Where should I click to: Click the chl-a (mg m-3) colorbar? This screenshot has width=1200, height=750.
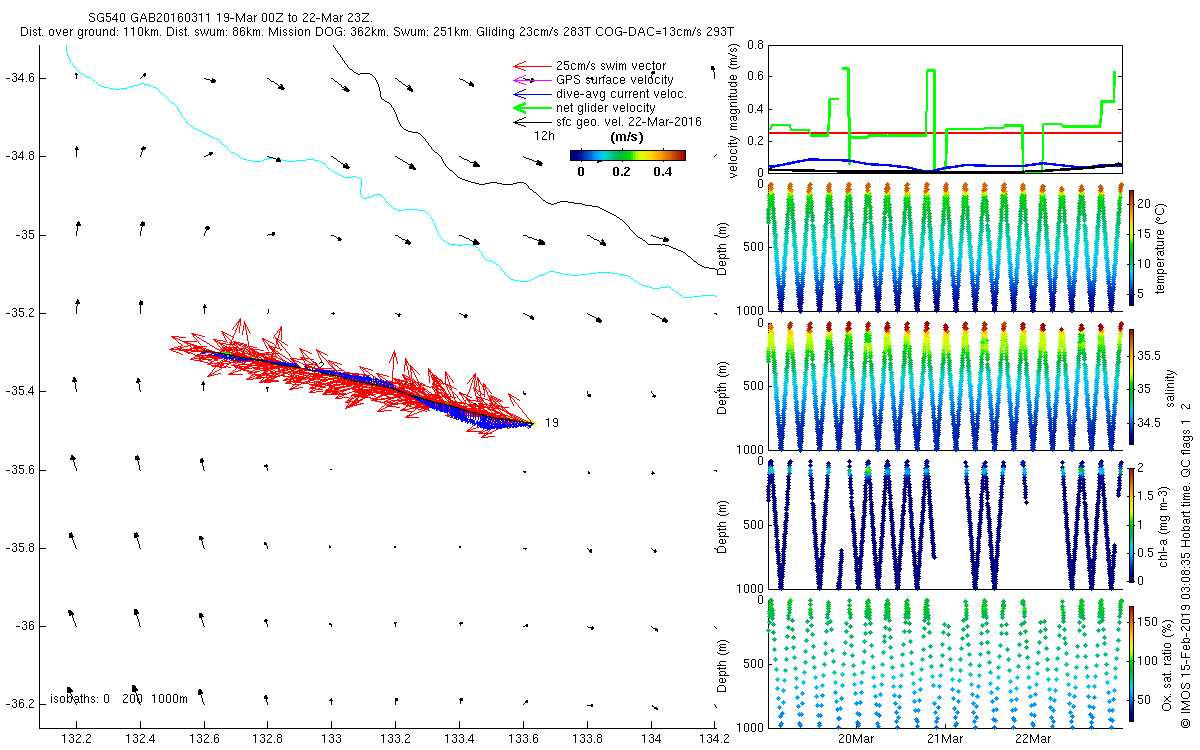[1131, 524]
